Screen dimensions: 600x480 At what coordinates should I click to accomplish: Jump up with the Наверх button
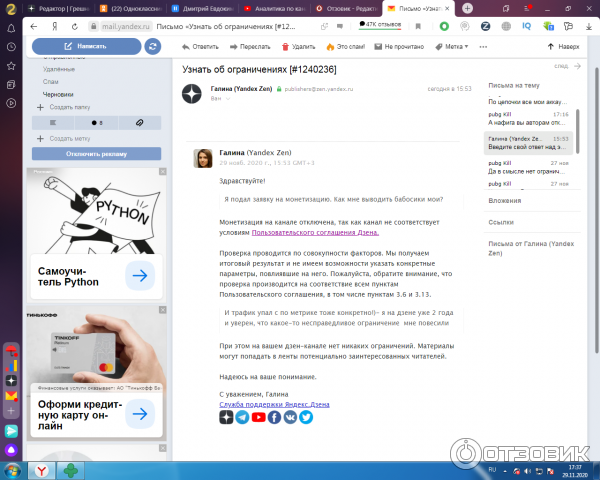click(x=563, y=47)
